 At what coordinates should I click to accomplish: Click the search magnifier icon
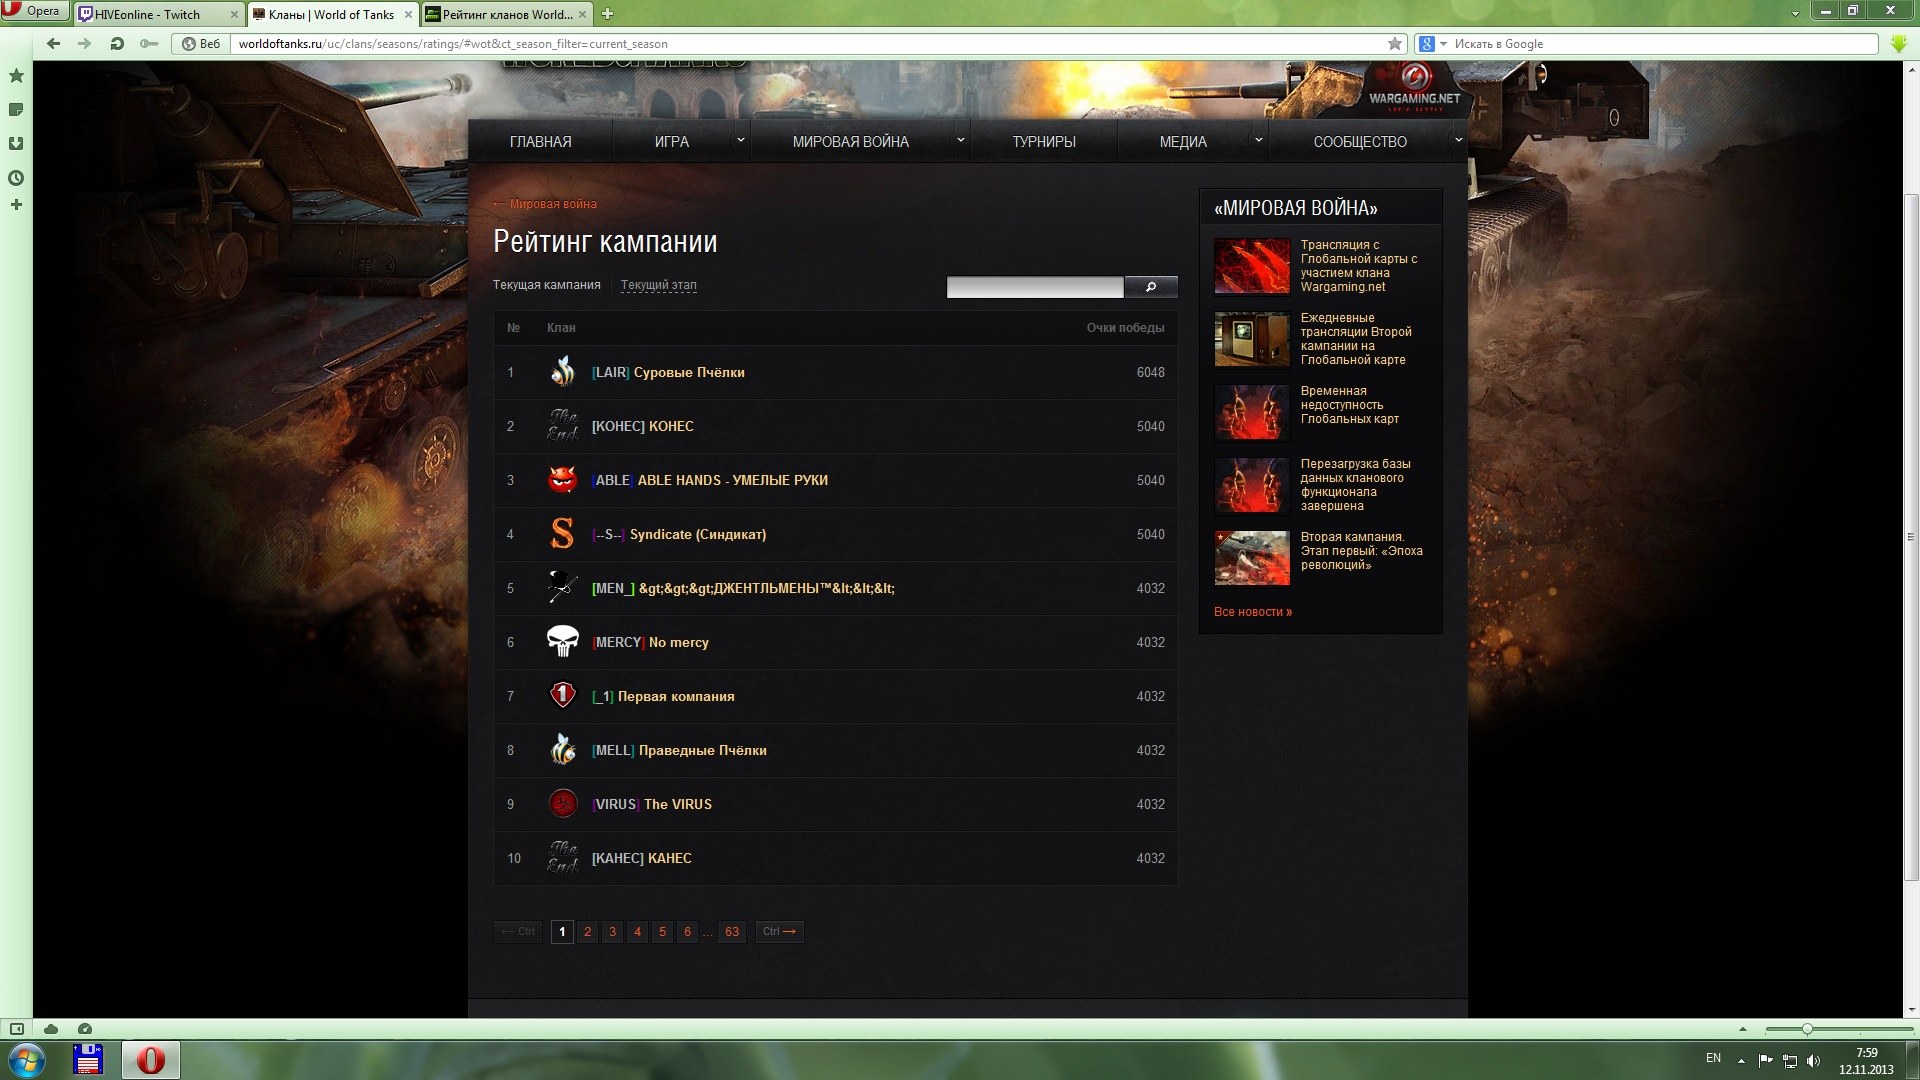click(x=1151, y=286)
